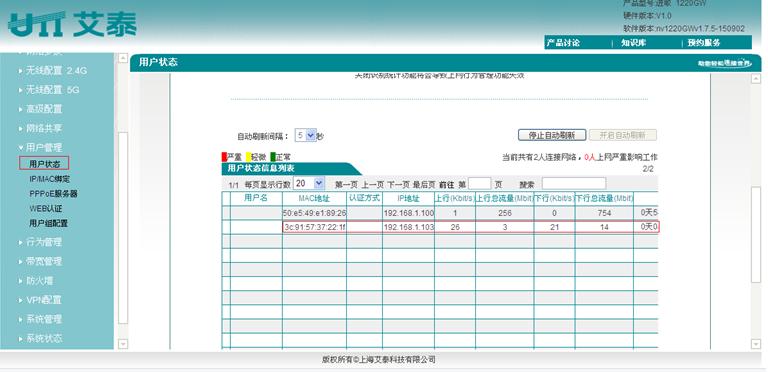Click IP address 192.168.1.103
The height and width of the screenshot is (372, 768).
408,227
